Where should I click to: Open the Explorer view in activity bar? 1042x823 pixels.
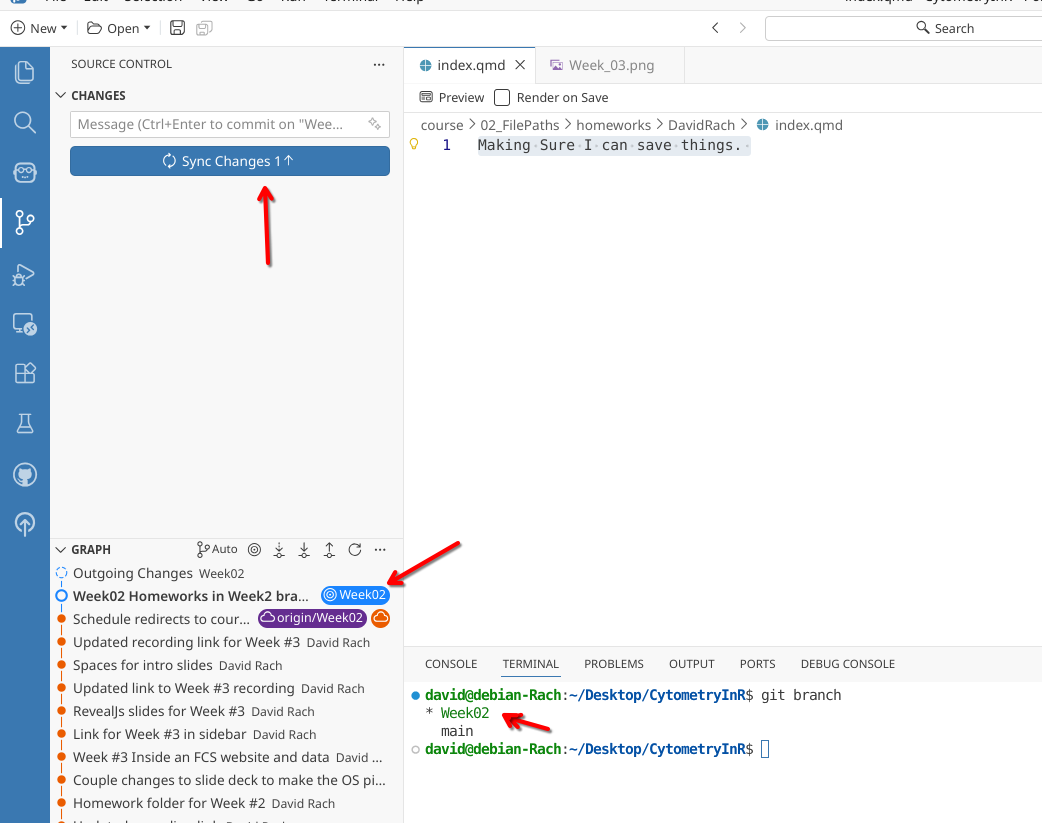point(25,72)
